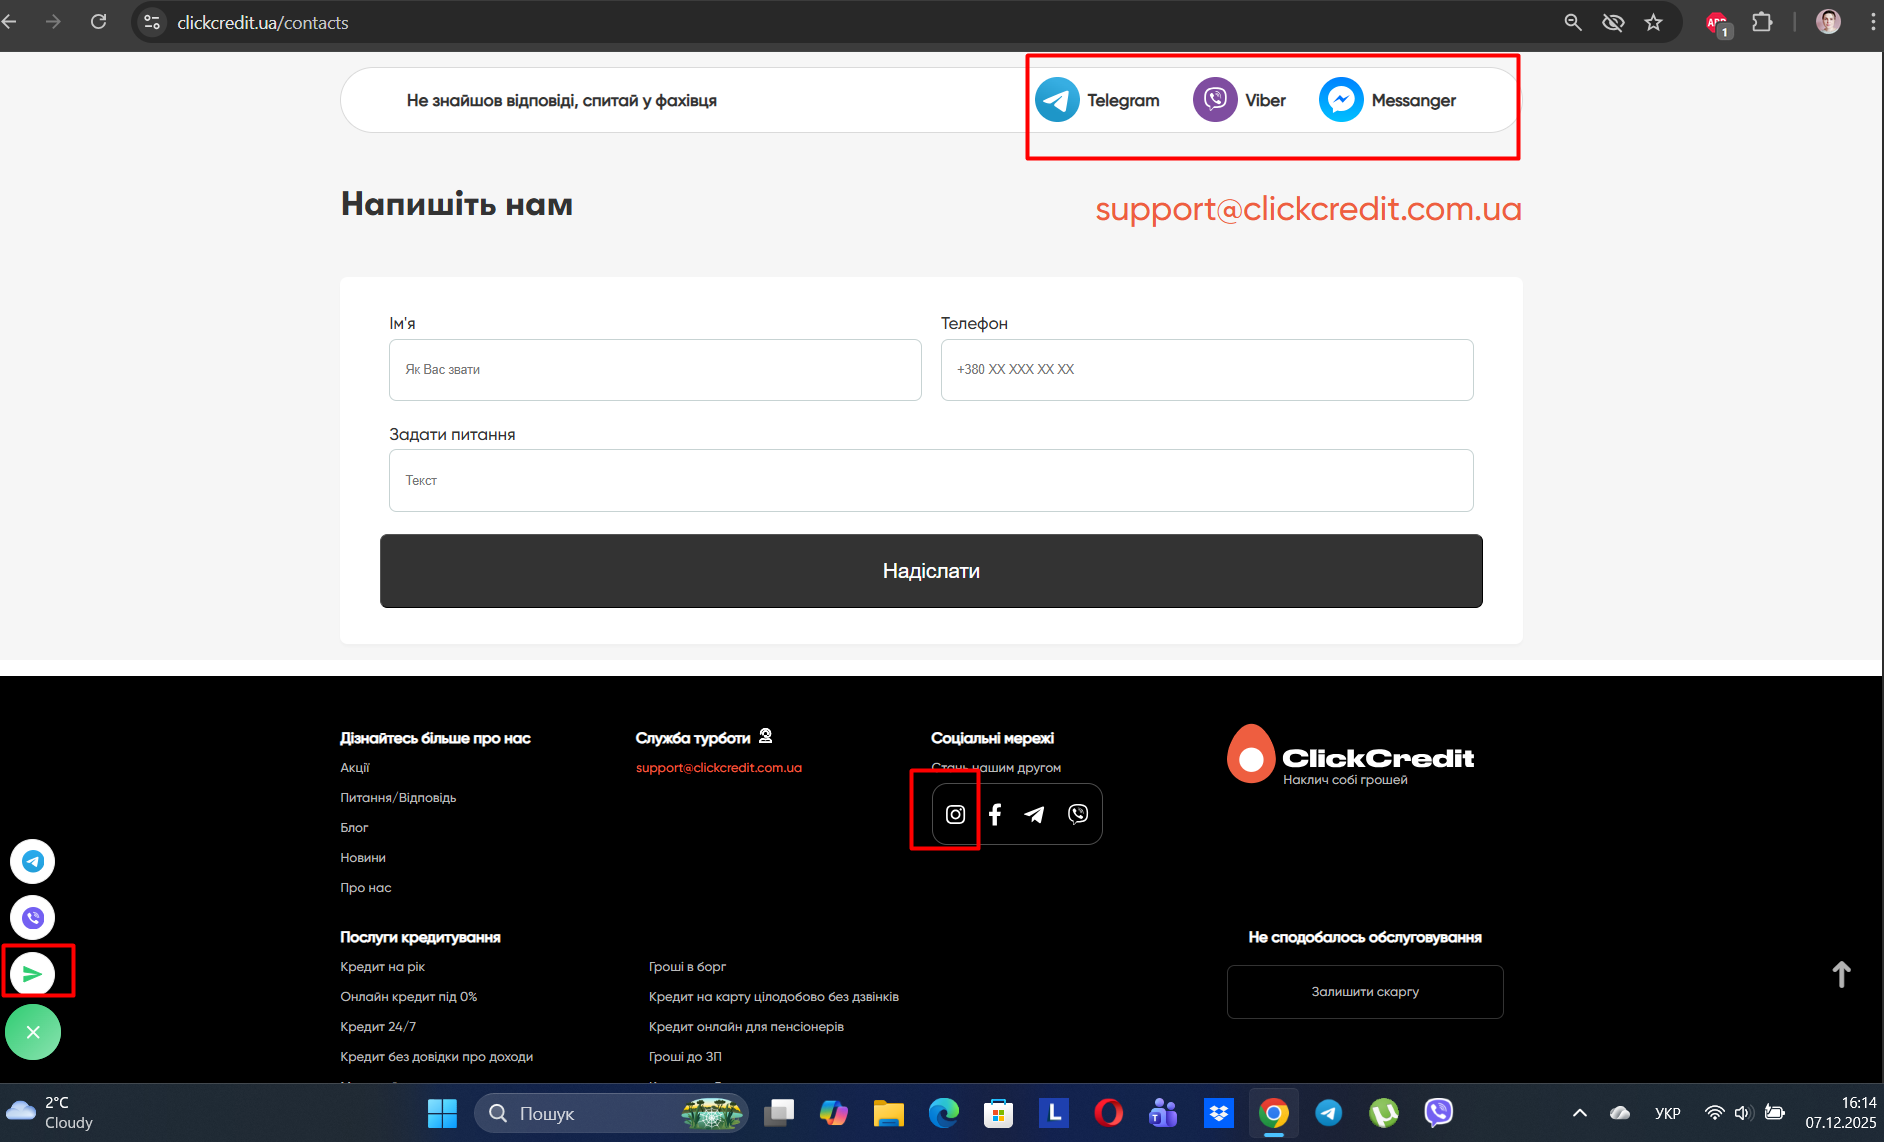Click the address bar URL clickcredit.ua/contacts

coord(263,22)
